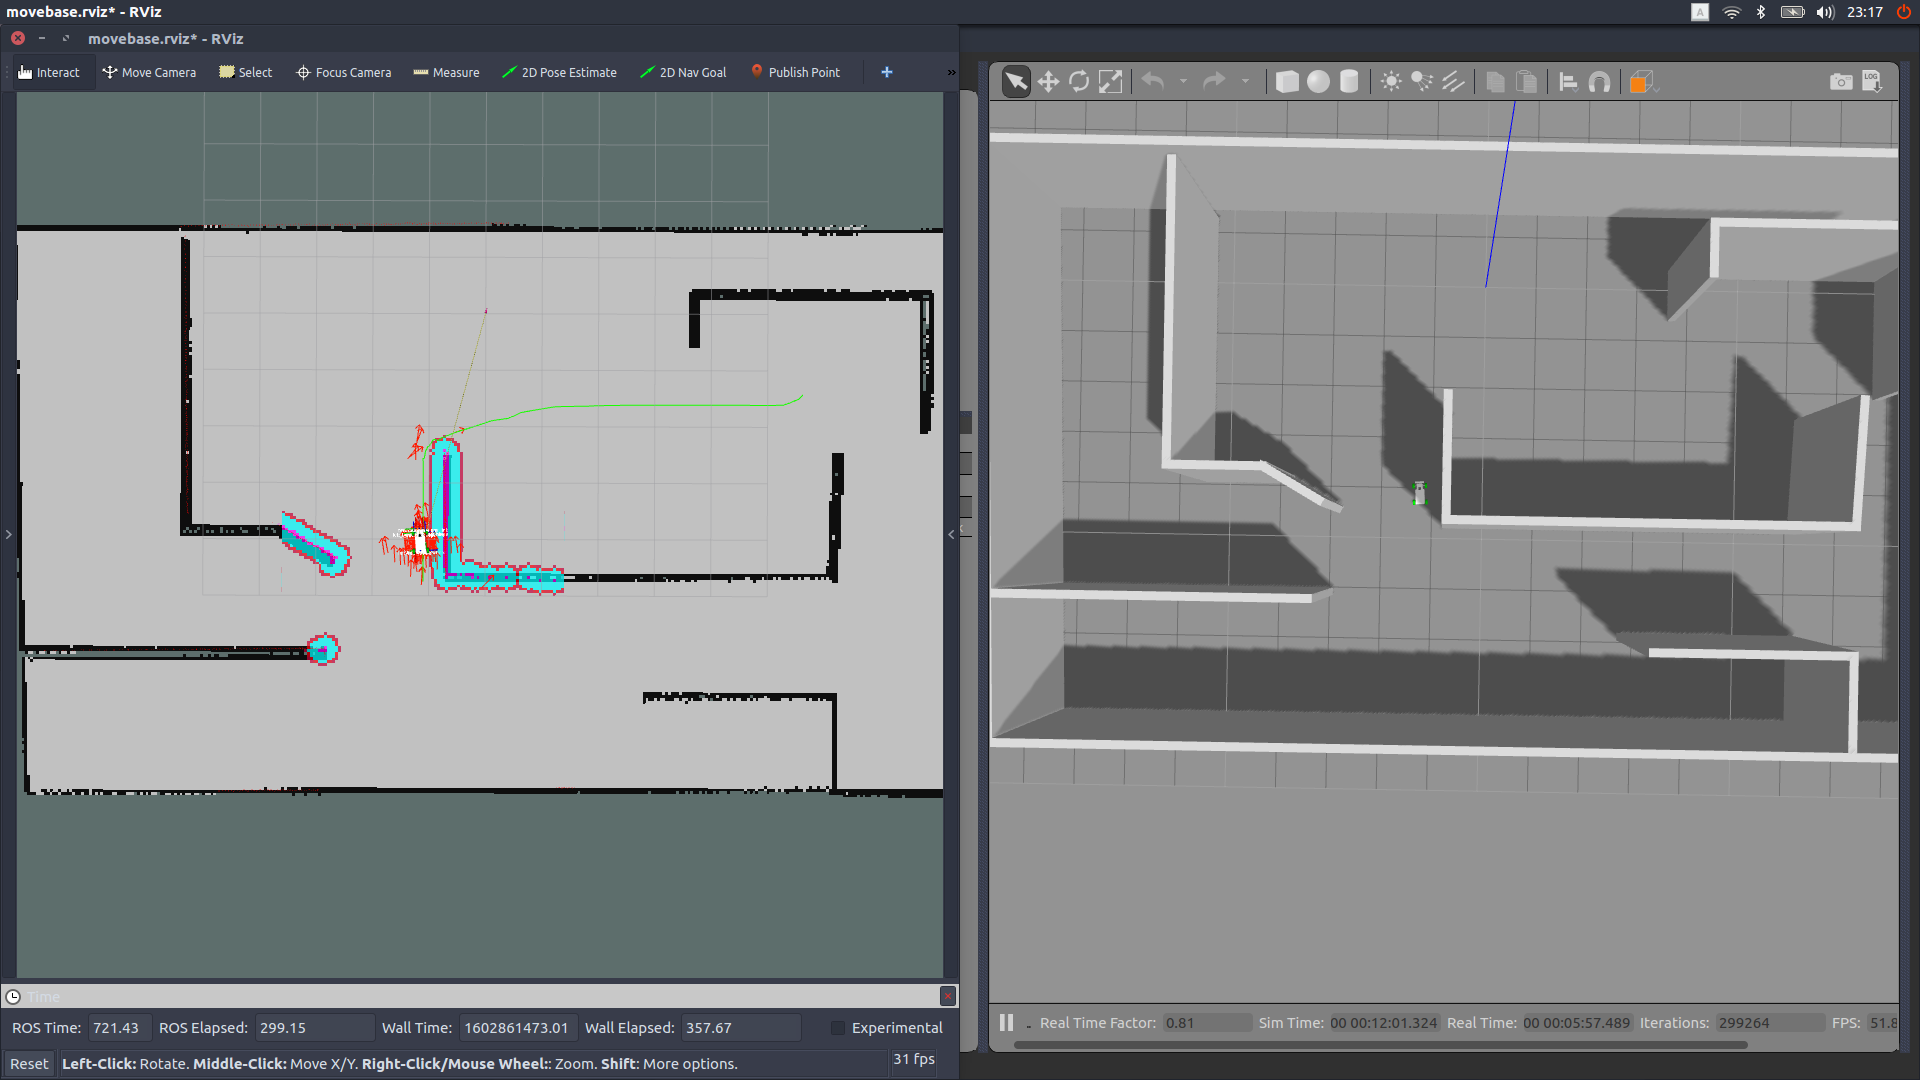Select the Gazebo translate mode tool
This screenshot has height=1080, width=1920.
1048,82
